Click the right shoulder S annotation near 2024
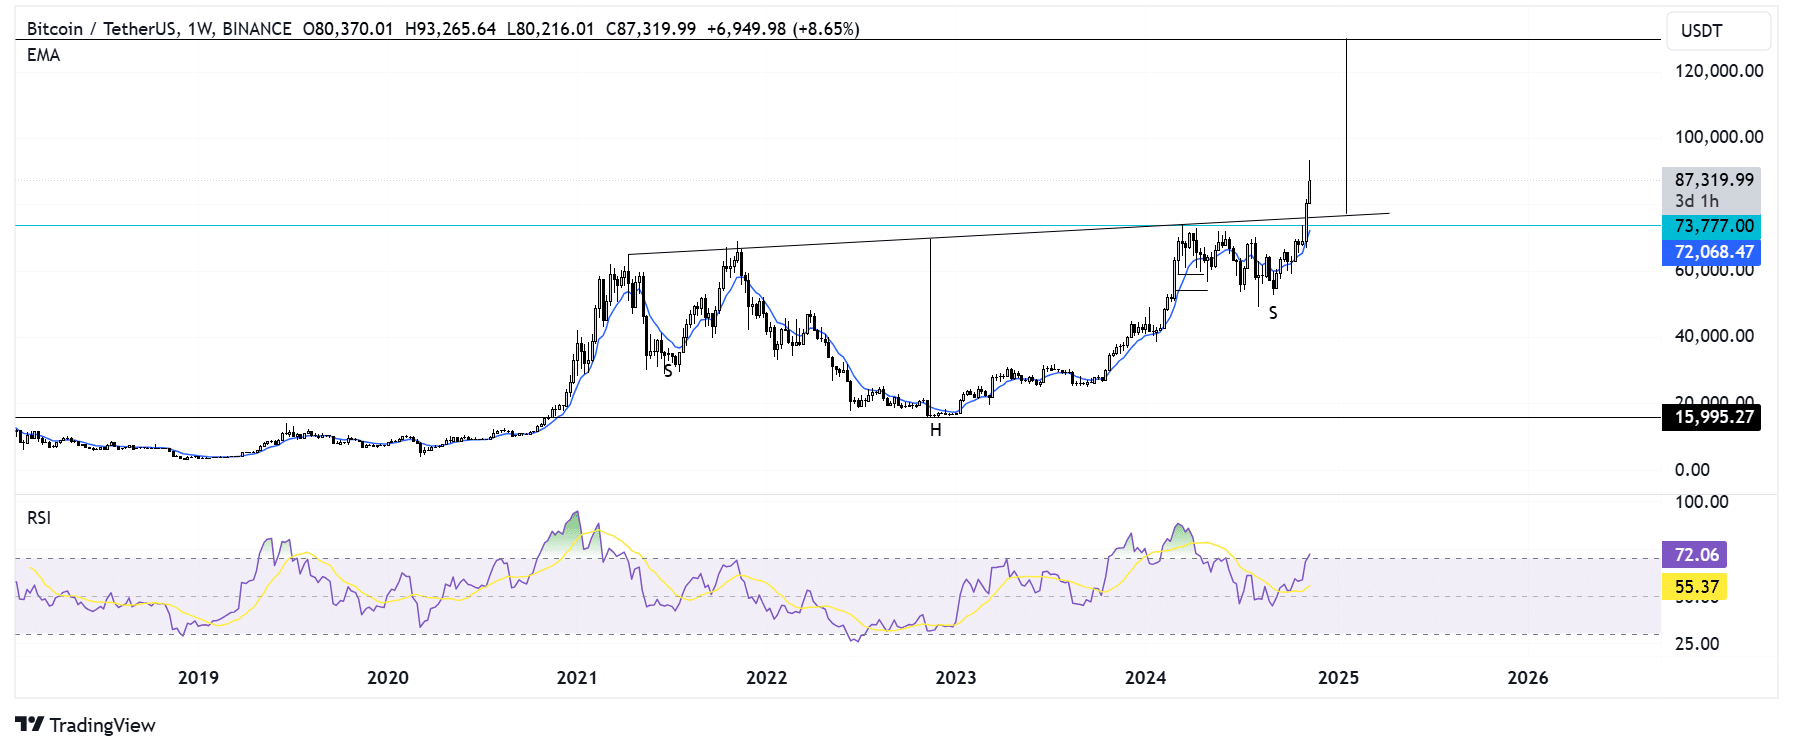The image size is (1793, 750). 1273,313
